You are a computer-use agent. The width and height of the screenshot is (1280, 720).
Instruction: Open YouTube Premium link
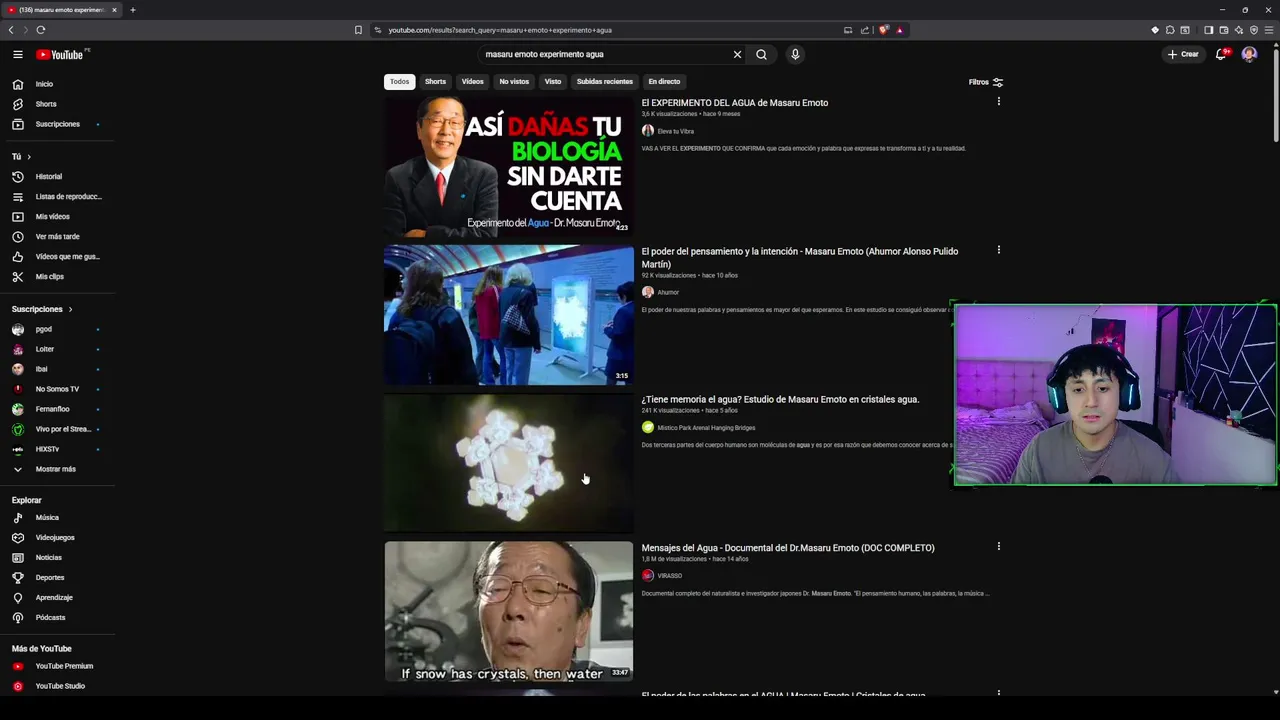coord(57,666)
